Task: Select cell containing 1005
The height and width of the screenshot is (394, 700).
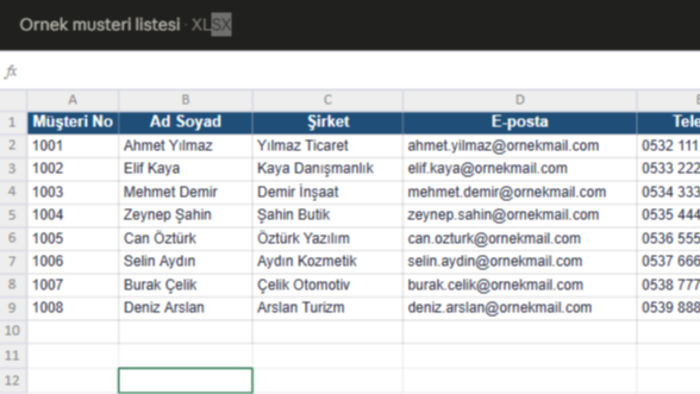Action: (x=73, y=238)
